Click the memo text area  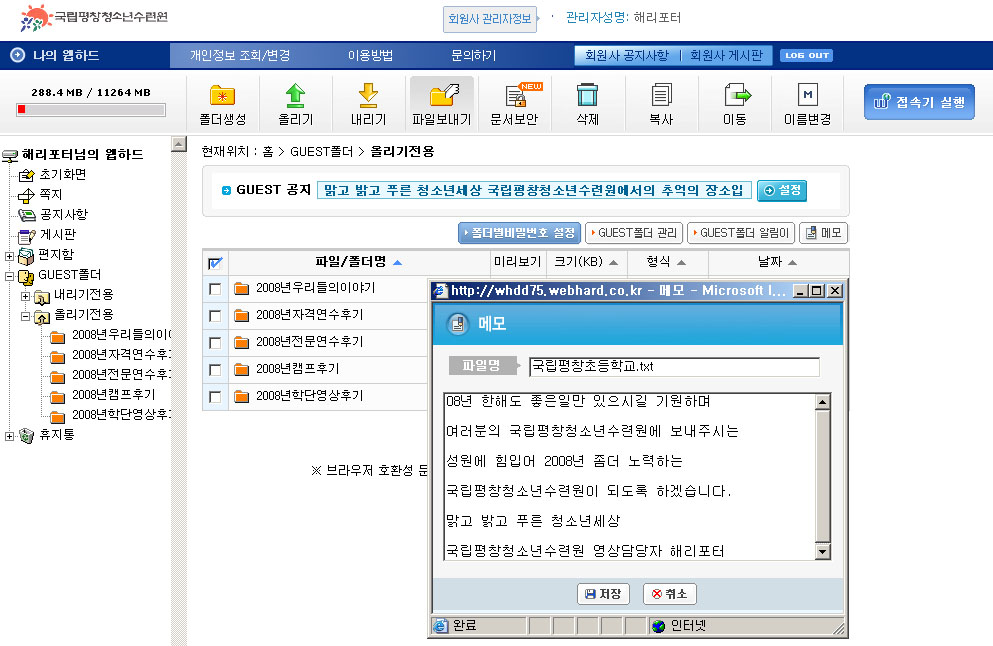tap(630, 477)
